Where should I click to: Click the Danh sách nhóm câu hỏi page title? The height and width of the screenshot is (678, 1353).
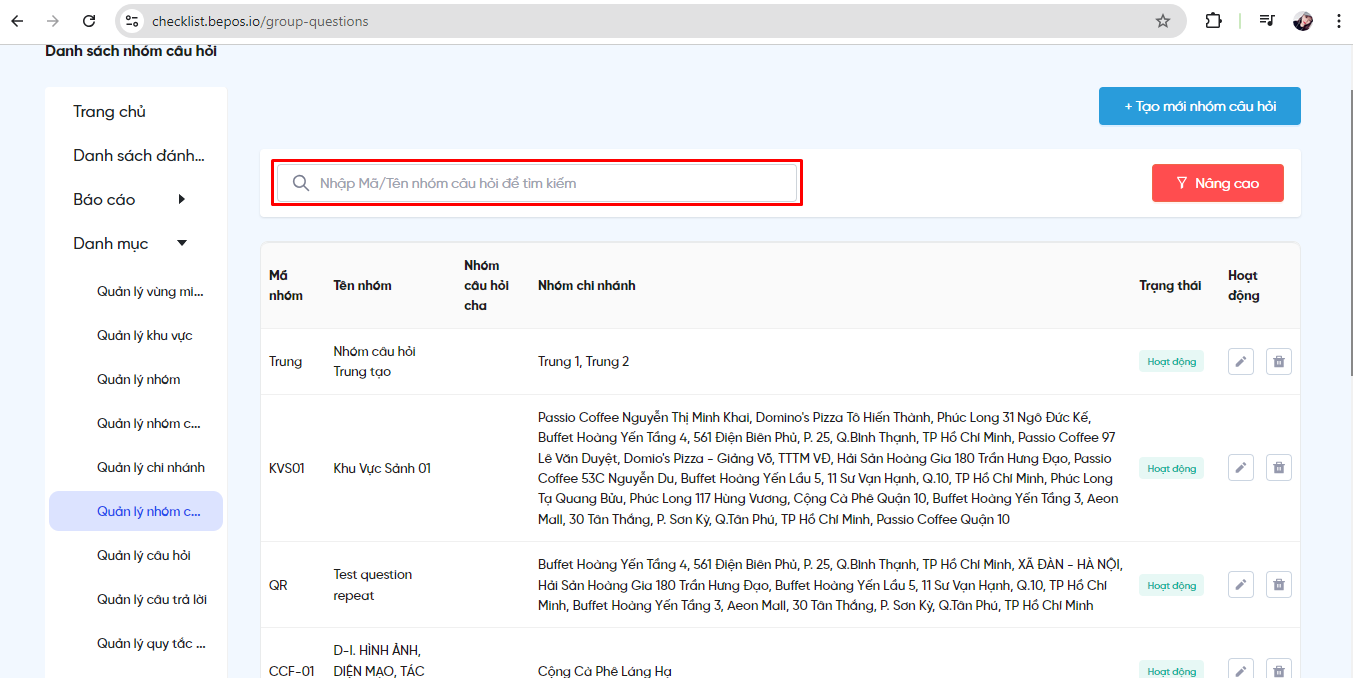(131, 51)
